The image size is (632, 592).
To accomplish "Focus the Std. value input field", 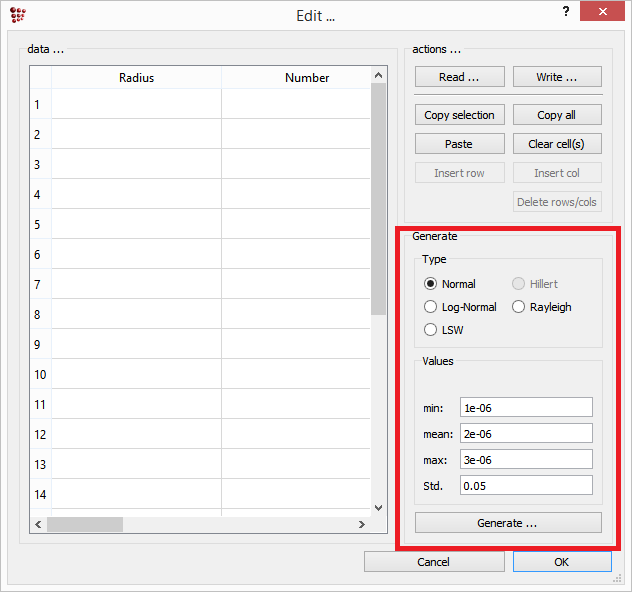I will coord(526,485).
